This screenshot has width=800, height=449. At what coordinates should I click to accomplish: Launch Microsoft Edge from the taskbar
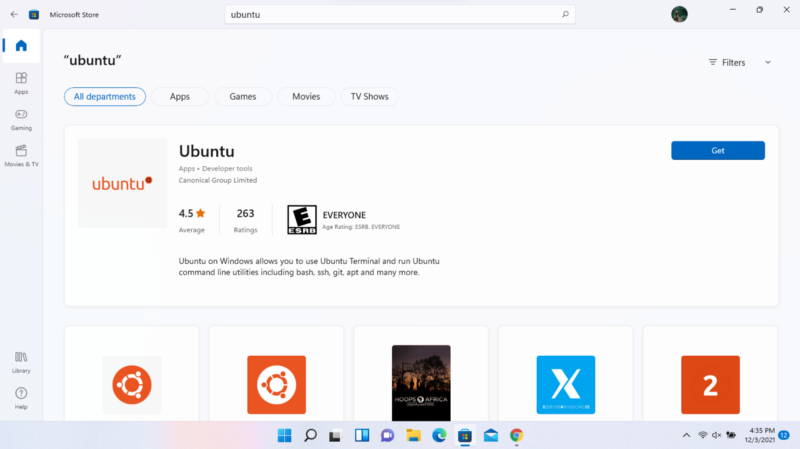[x=439, y=435]
